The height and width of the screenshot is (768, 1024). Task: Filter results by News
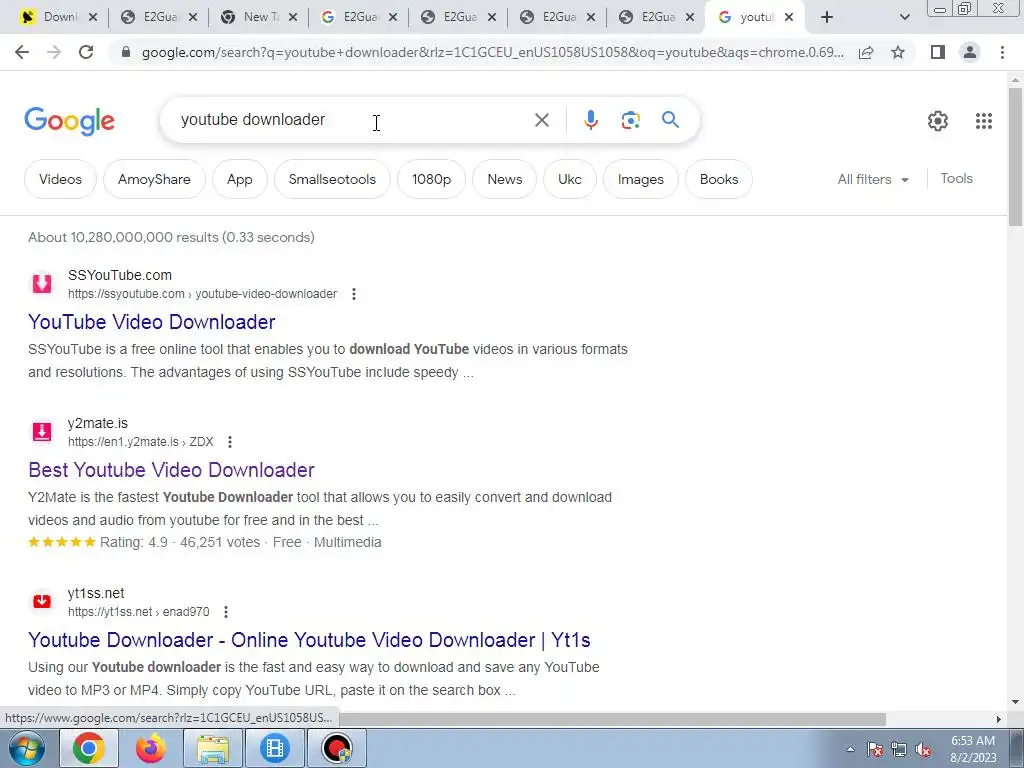(x=505, y=179)
